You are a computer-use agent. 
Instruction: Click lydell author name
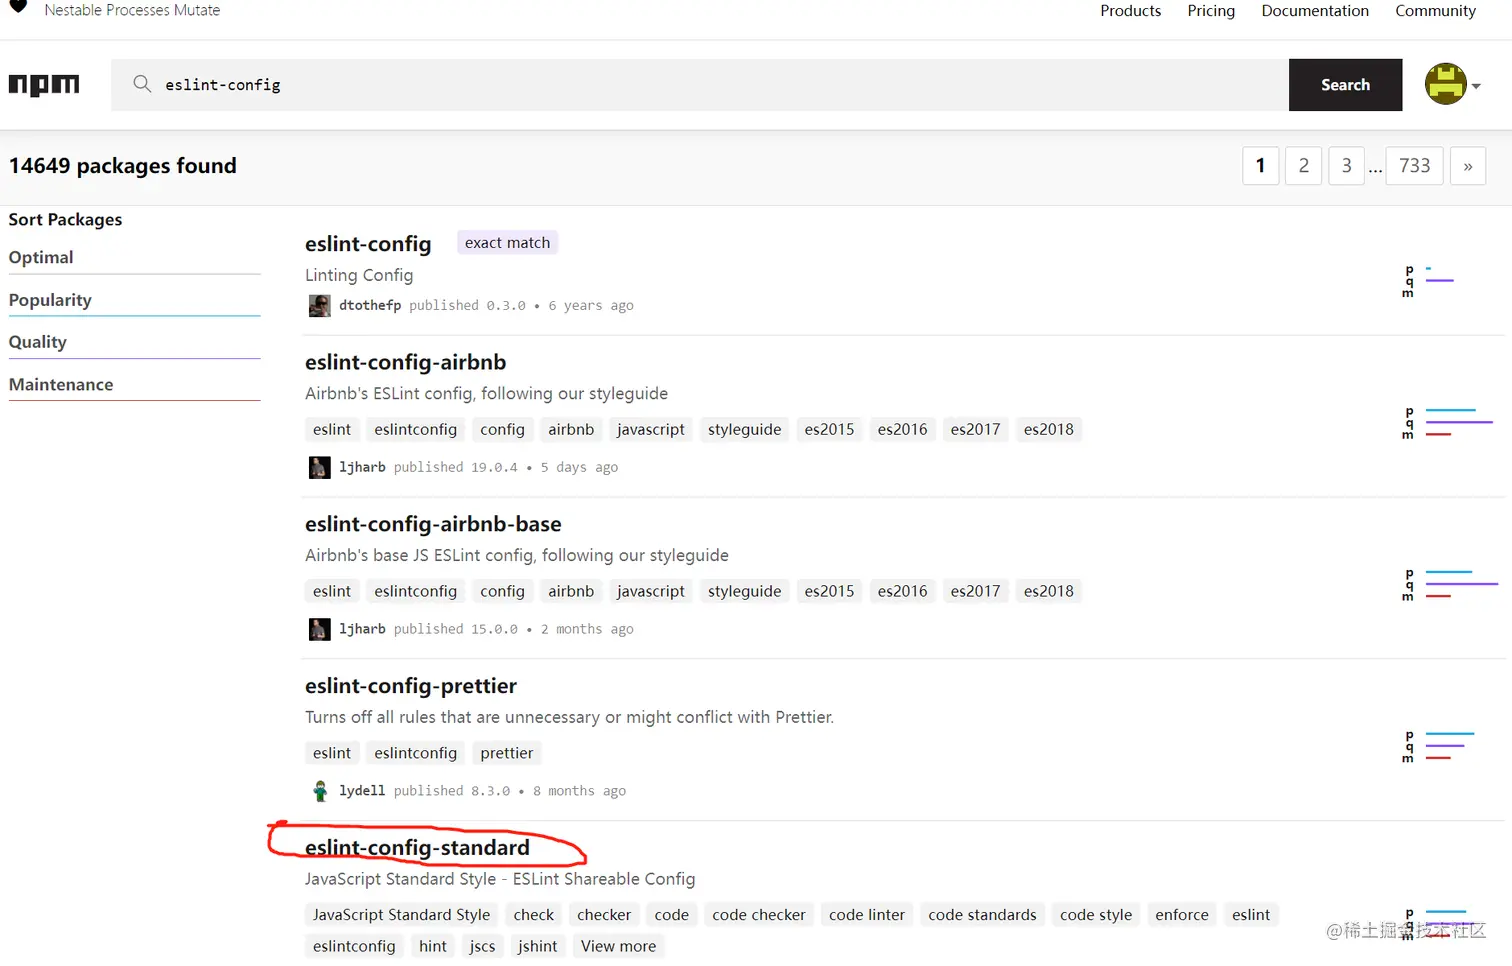click(x=362, y=791)
